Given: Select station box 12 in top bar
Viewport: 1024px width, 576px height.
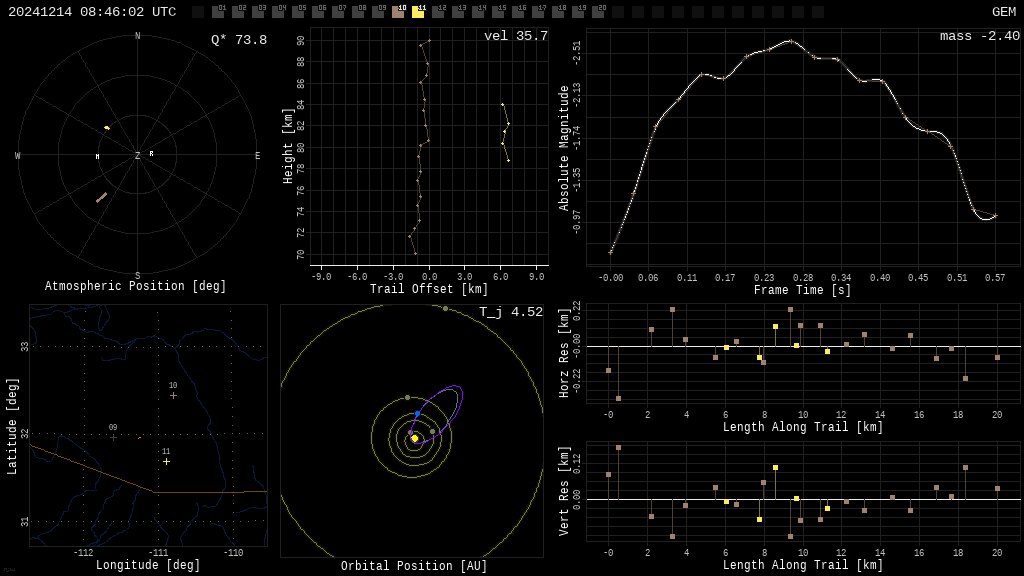Looking at the screenshot, I should coord(438,12).
